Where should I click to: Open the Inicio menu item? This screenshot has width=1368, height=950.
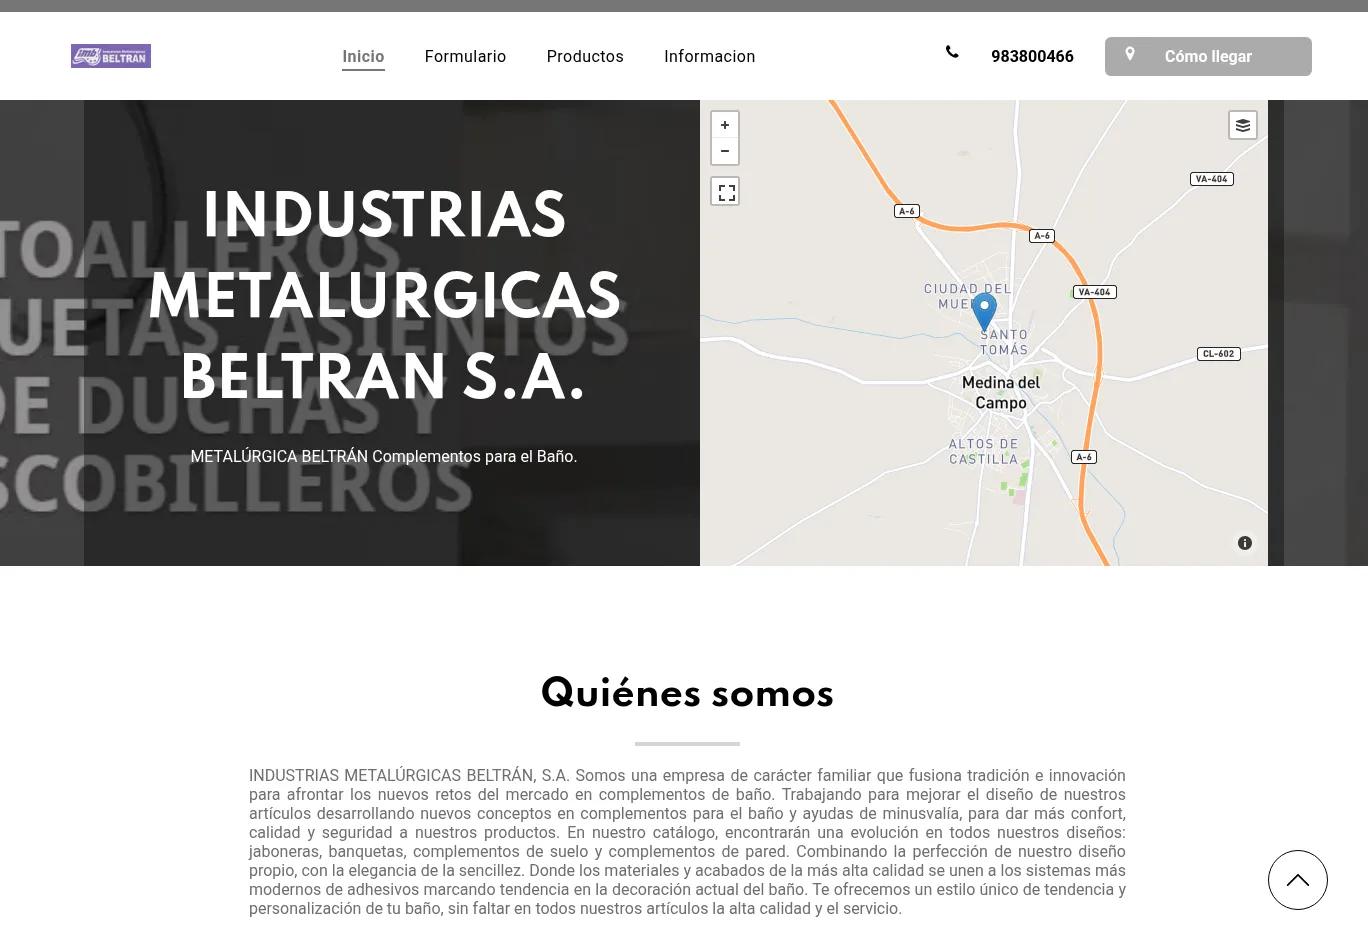(x=363, y=57)
